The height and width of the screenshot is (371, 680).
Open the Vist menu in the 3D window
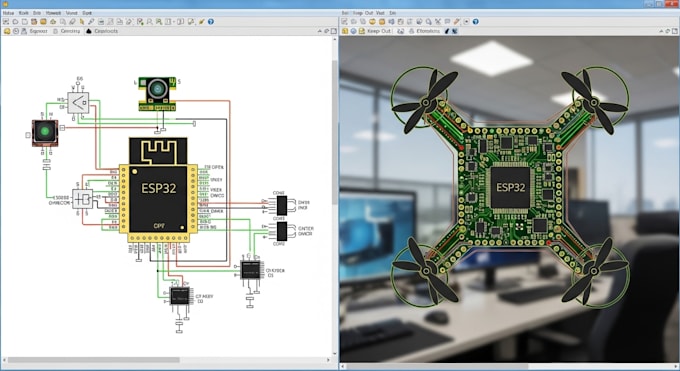click(x=380, y=13)
